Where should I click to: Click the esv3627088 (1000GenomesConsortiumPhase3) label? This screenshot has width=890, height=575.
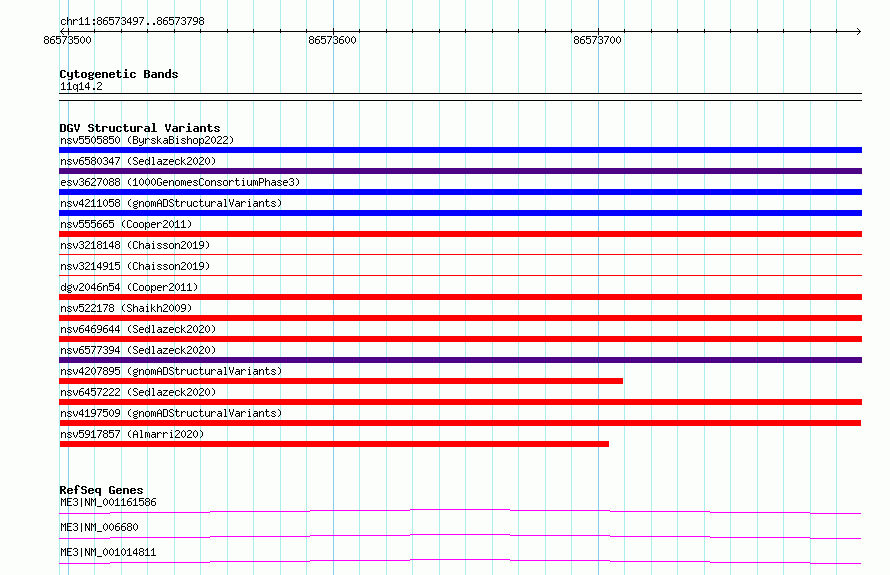point(180,182)
